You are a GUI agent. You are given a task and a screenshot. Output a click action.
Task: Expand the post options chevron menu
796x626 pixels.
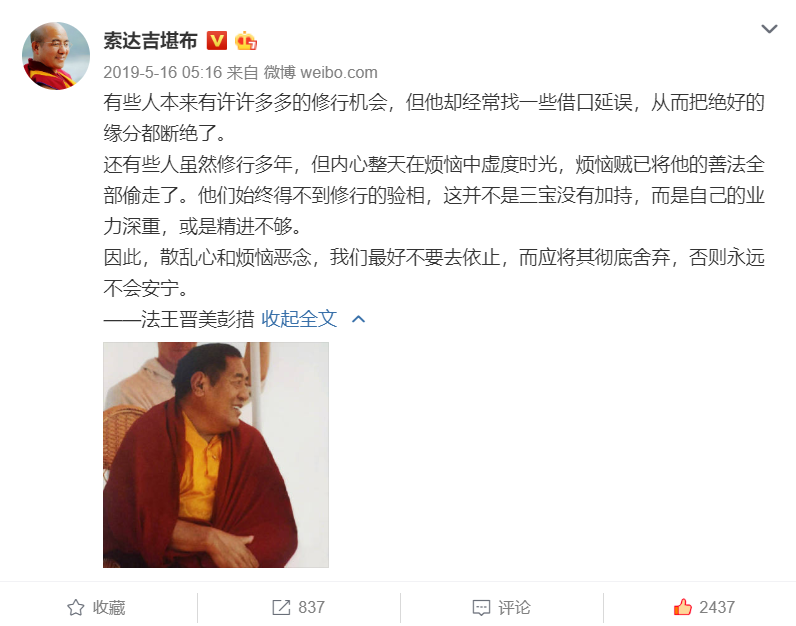point(769,29)
